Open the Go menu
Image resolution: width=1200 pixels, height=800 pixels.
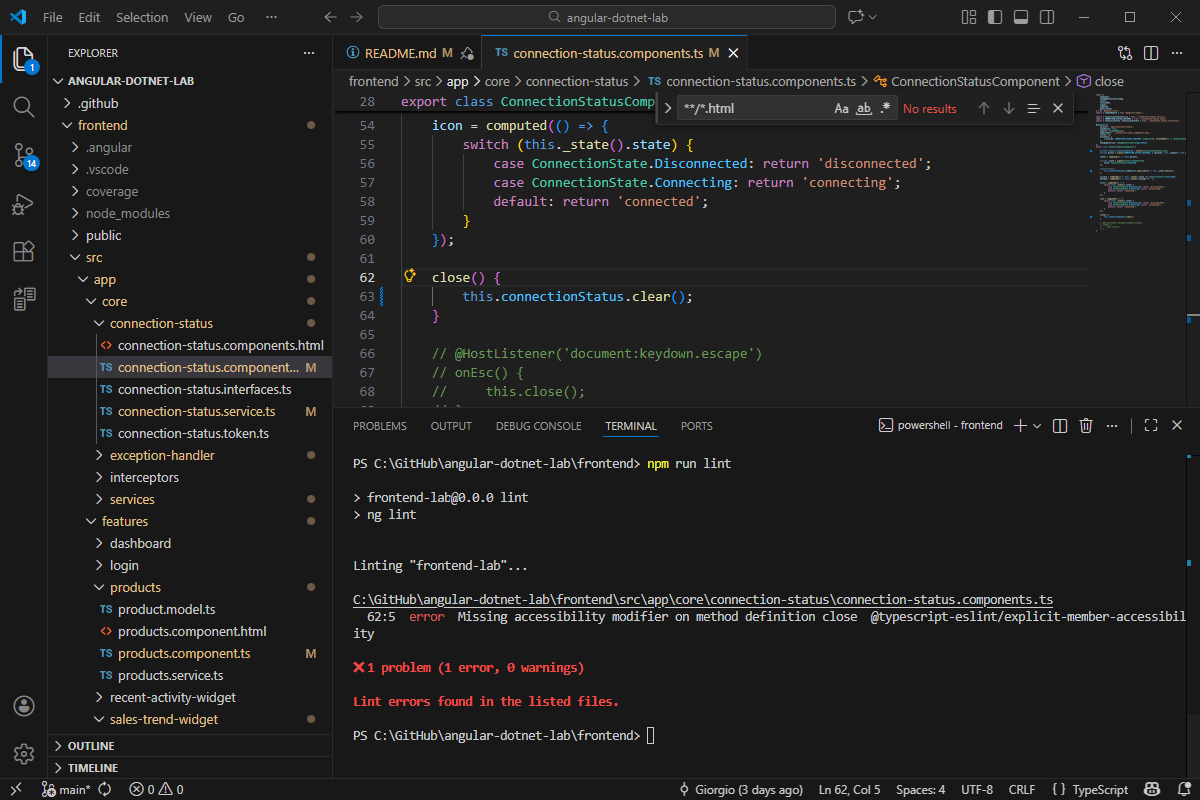(236, 17)
